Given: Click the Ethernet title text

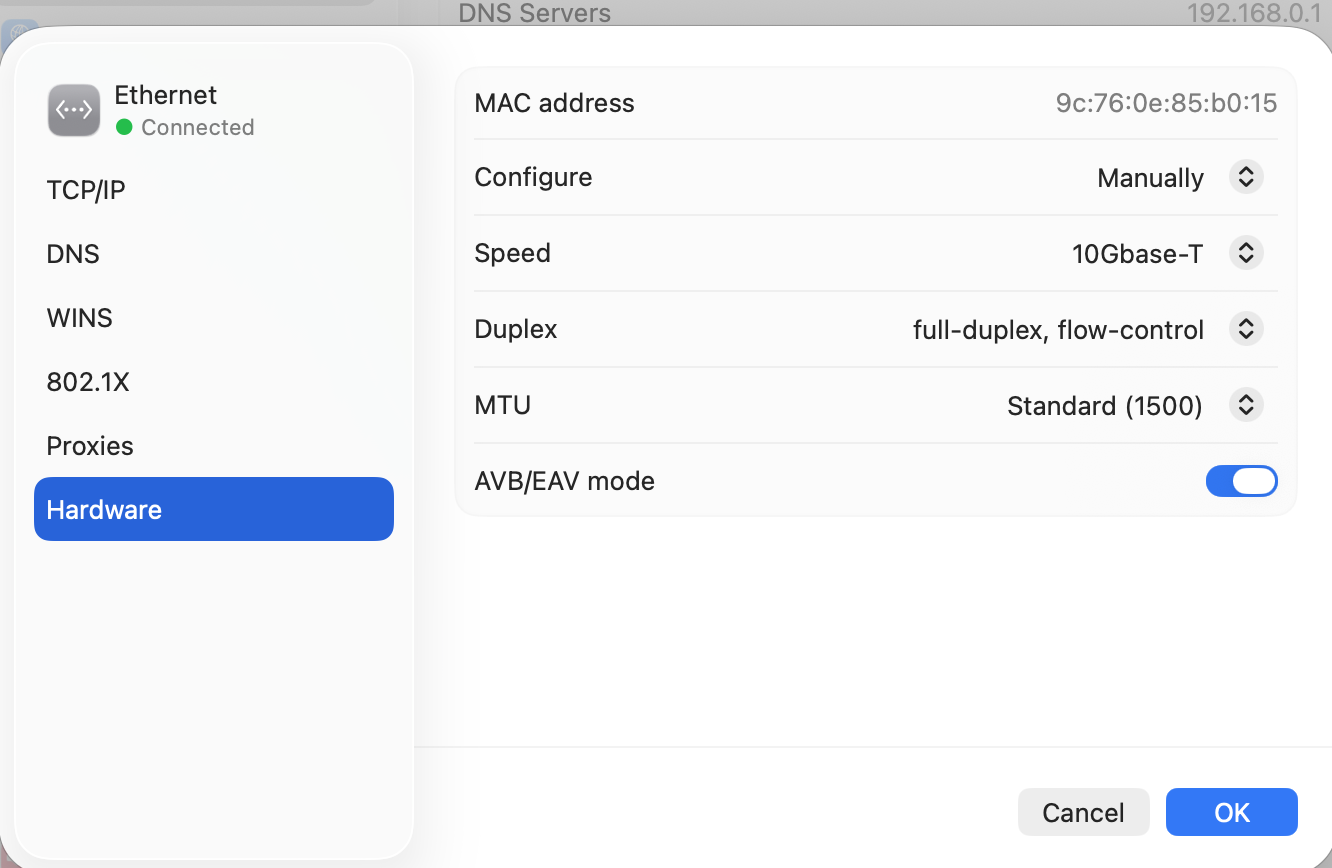Looking at the screenshot, I should point(166,95).
